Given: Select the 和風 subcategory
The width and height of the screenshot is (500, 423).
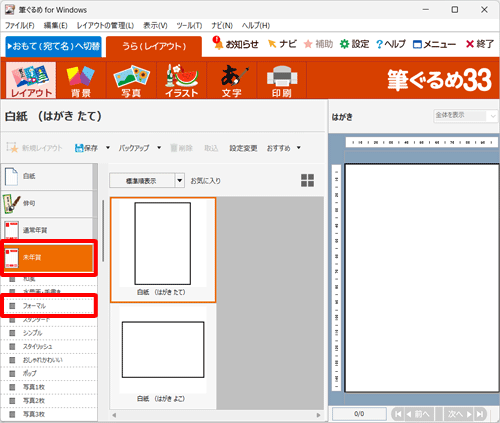Looking at the screenshot, I should (x=49, y=279).
